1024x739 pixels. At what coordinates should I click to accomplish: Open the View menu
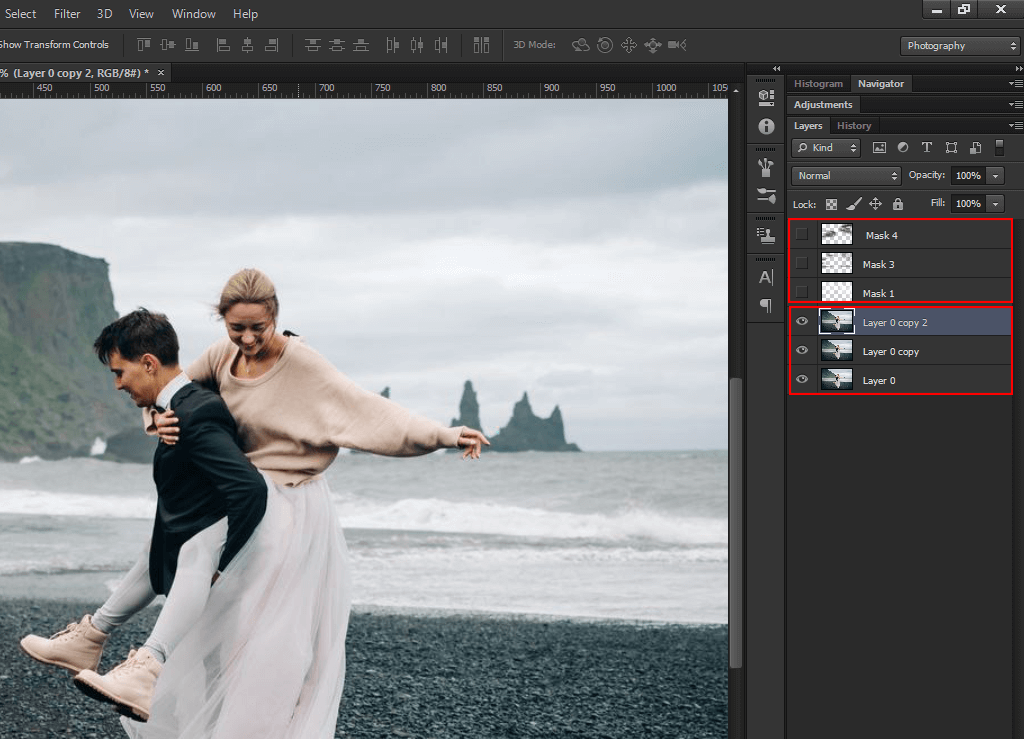(x=141, y=14)
